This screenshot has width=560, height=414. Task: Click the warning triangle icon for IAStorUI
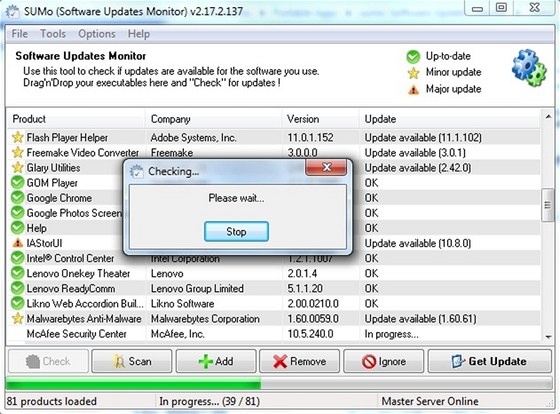pyautogui.click(x=18, y=243)
